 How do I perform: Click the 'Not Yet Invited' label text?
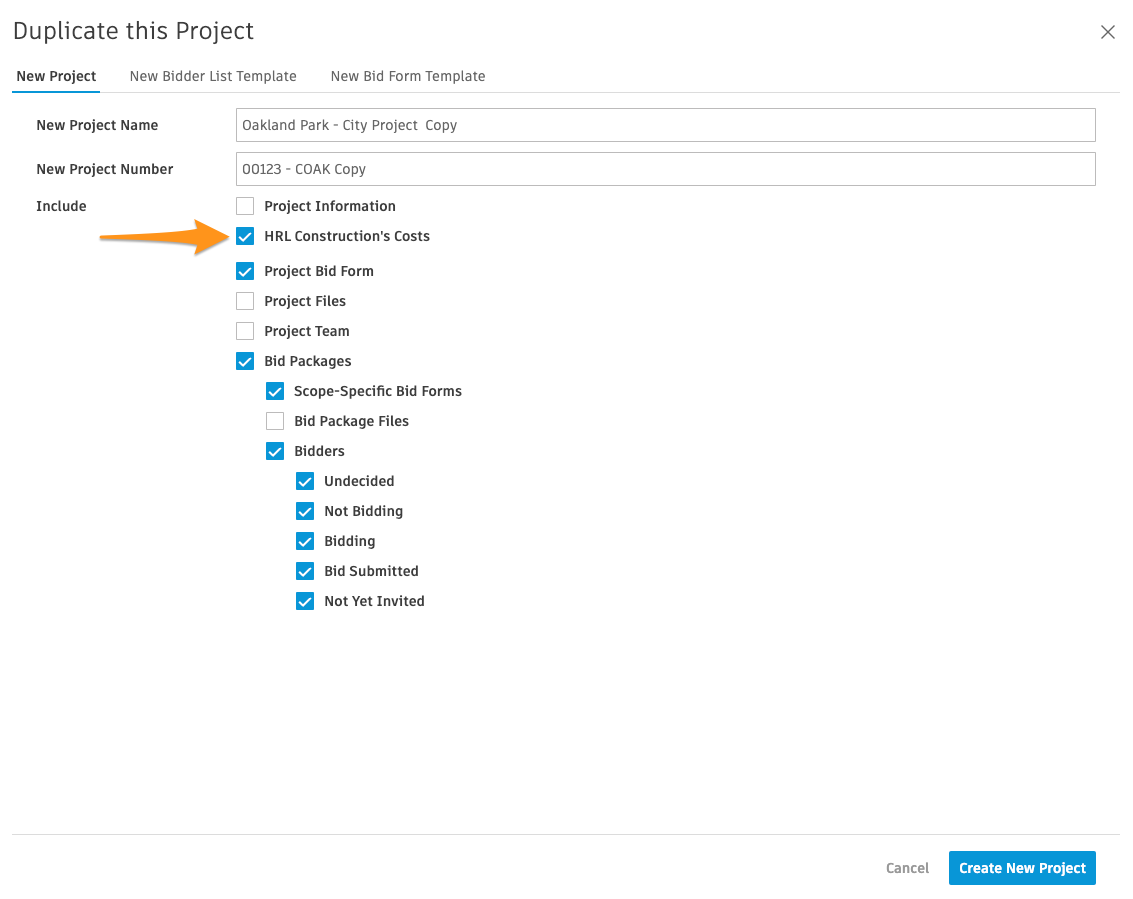(x=374, y=601)
